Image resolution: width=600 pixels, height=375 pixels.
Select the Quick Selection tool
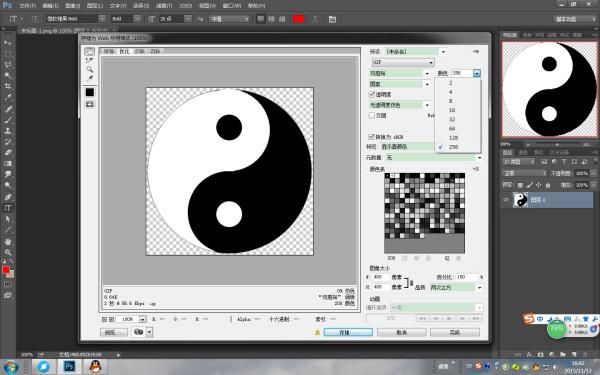click(x=8, y=75)
